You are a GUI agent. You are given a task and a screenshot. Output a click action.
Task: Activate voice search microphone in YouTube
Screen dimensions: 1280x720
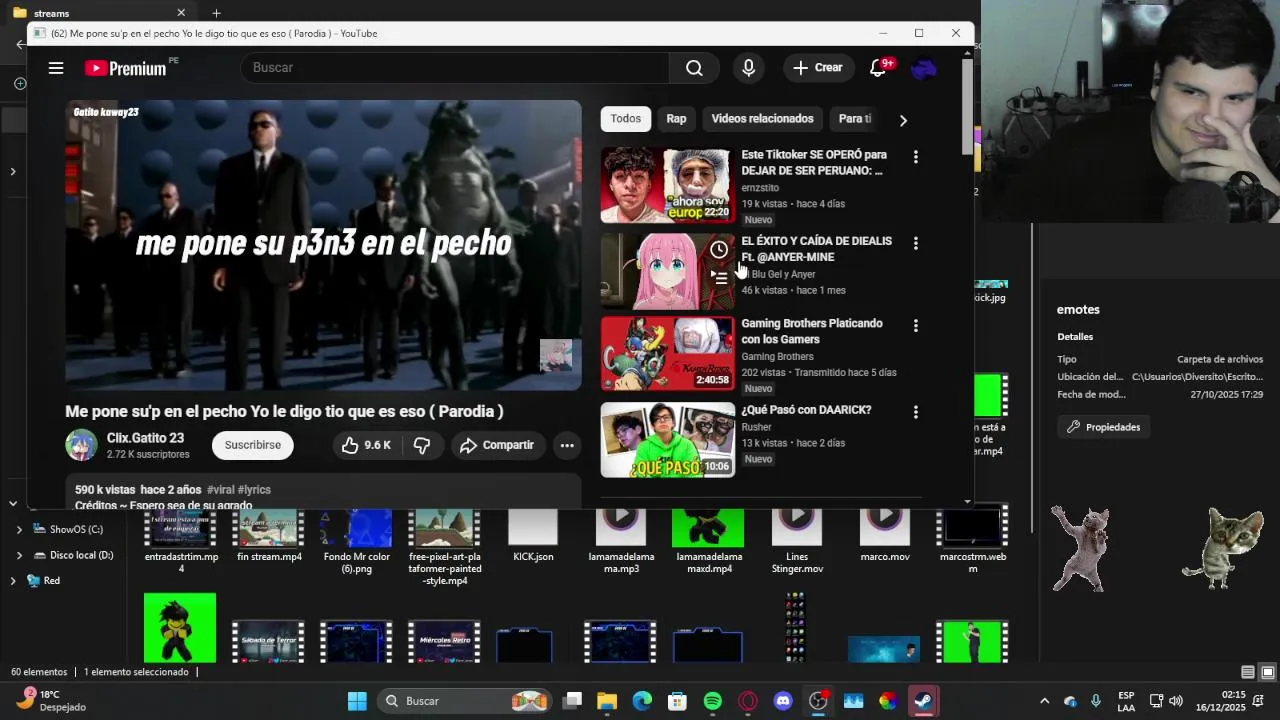748,68
